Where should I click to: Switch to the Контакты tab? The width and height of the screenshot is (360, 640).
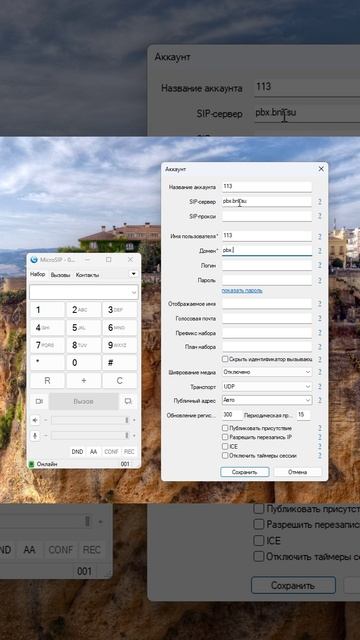point(87,275)
